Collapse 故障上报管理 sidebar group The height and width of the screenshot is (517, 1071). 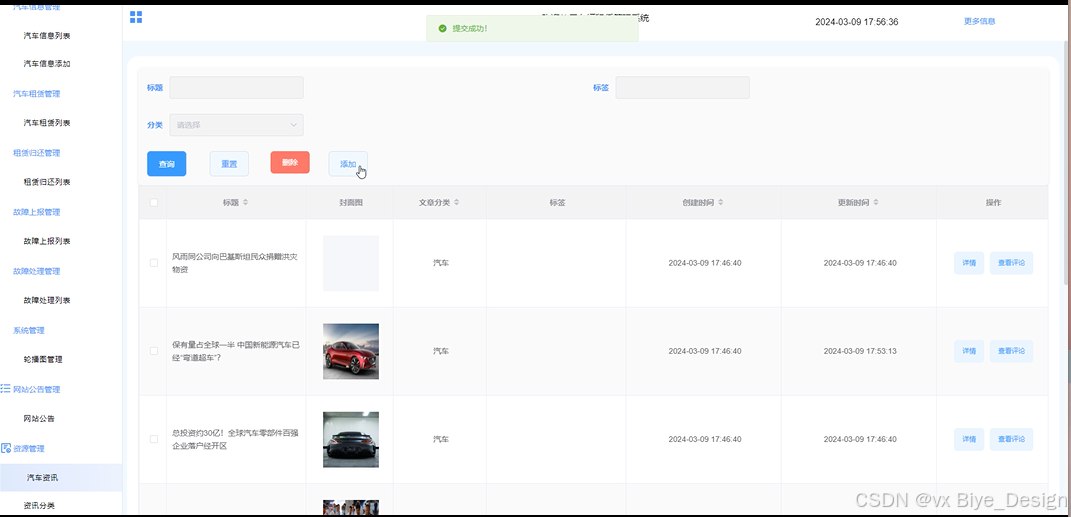pos(37,212)
